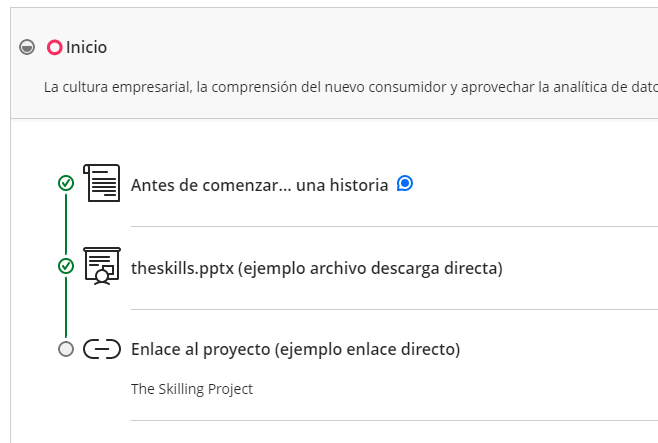Viewport: 658px width, 443px height.
Task: Click the divider line below The Skilling Project
Action: (x=394, y=420)
